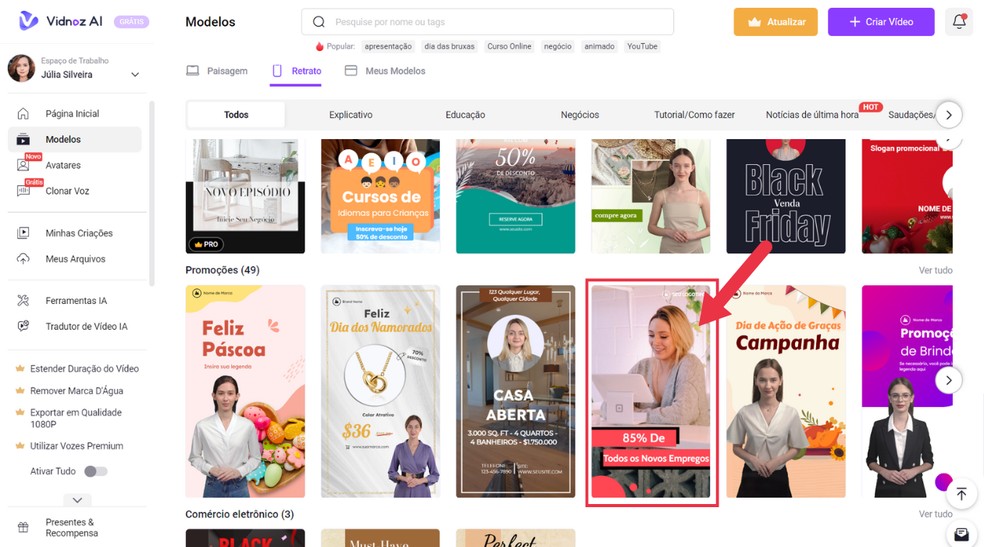The width and height of the screenshot is (984, 547).
Task: Open the Feliz Dia dos Namorados template
Action: point(380,391)
